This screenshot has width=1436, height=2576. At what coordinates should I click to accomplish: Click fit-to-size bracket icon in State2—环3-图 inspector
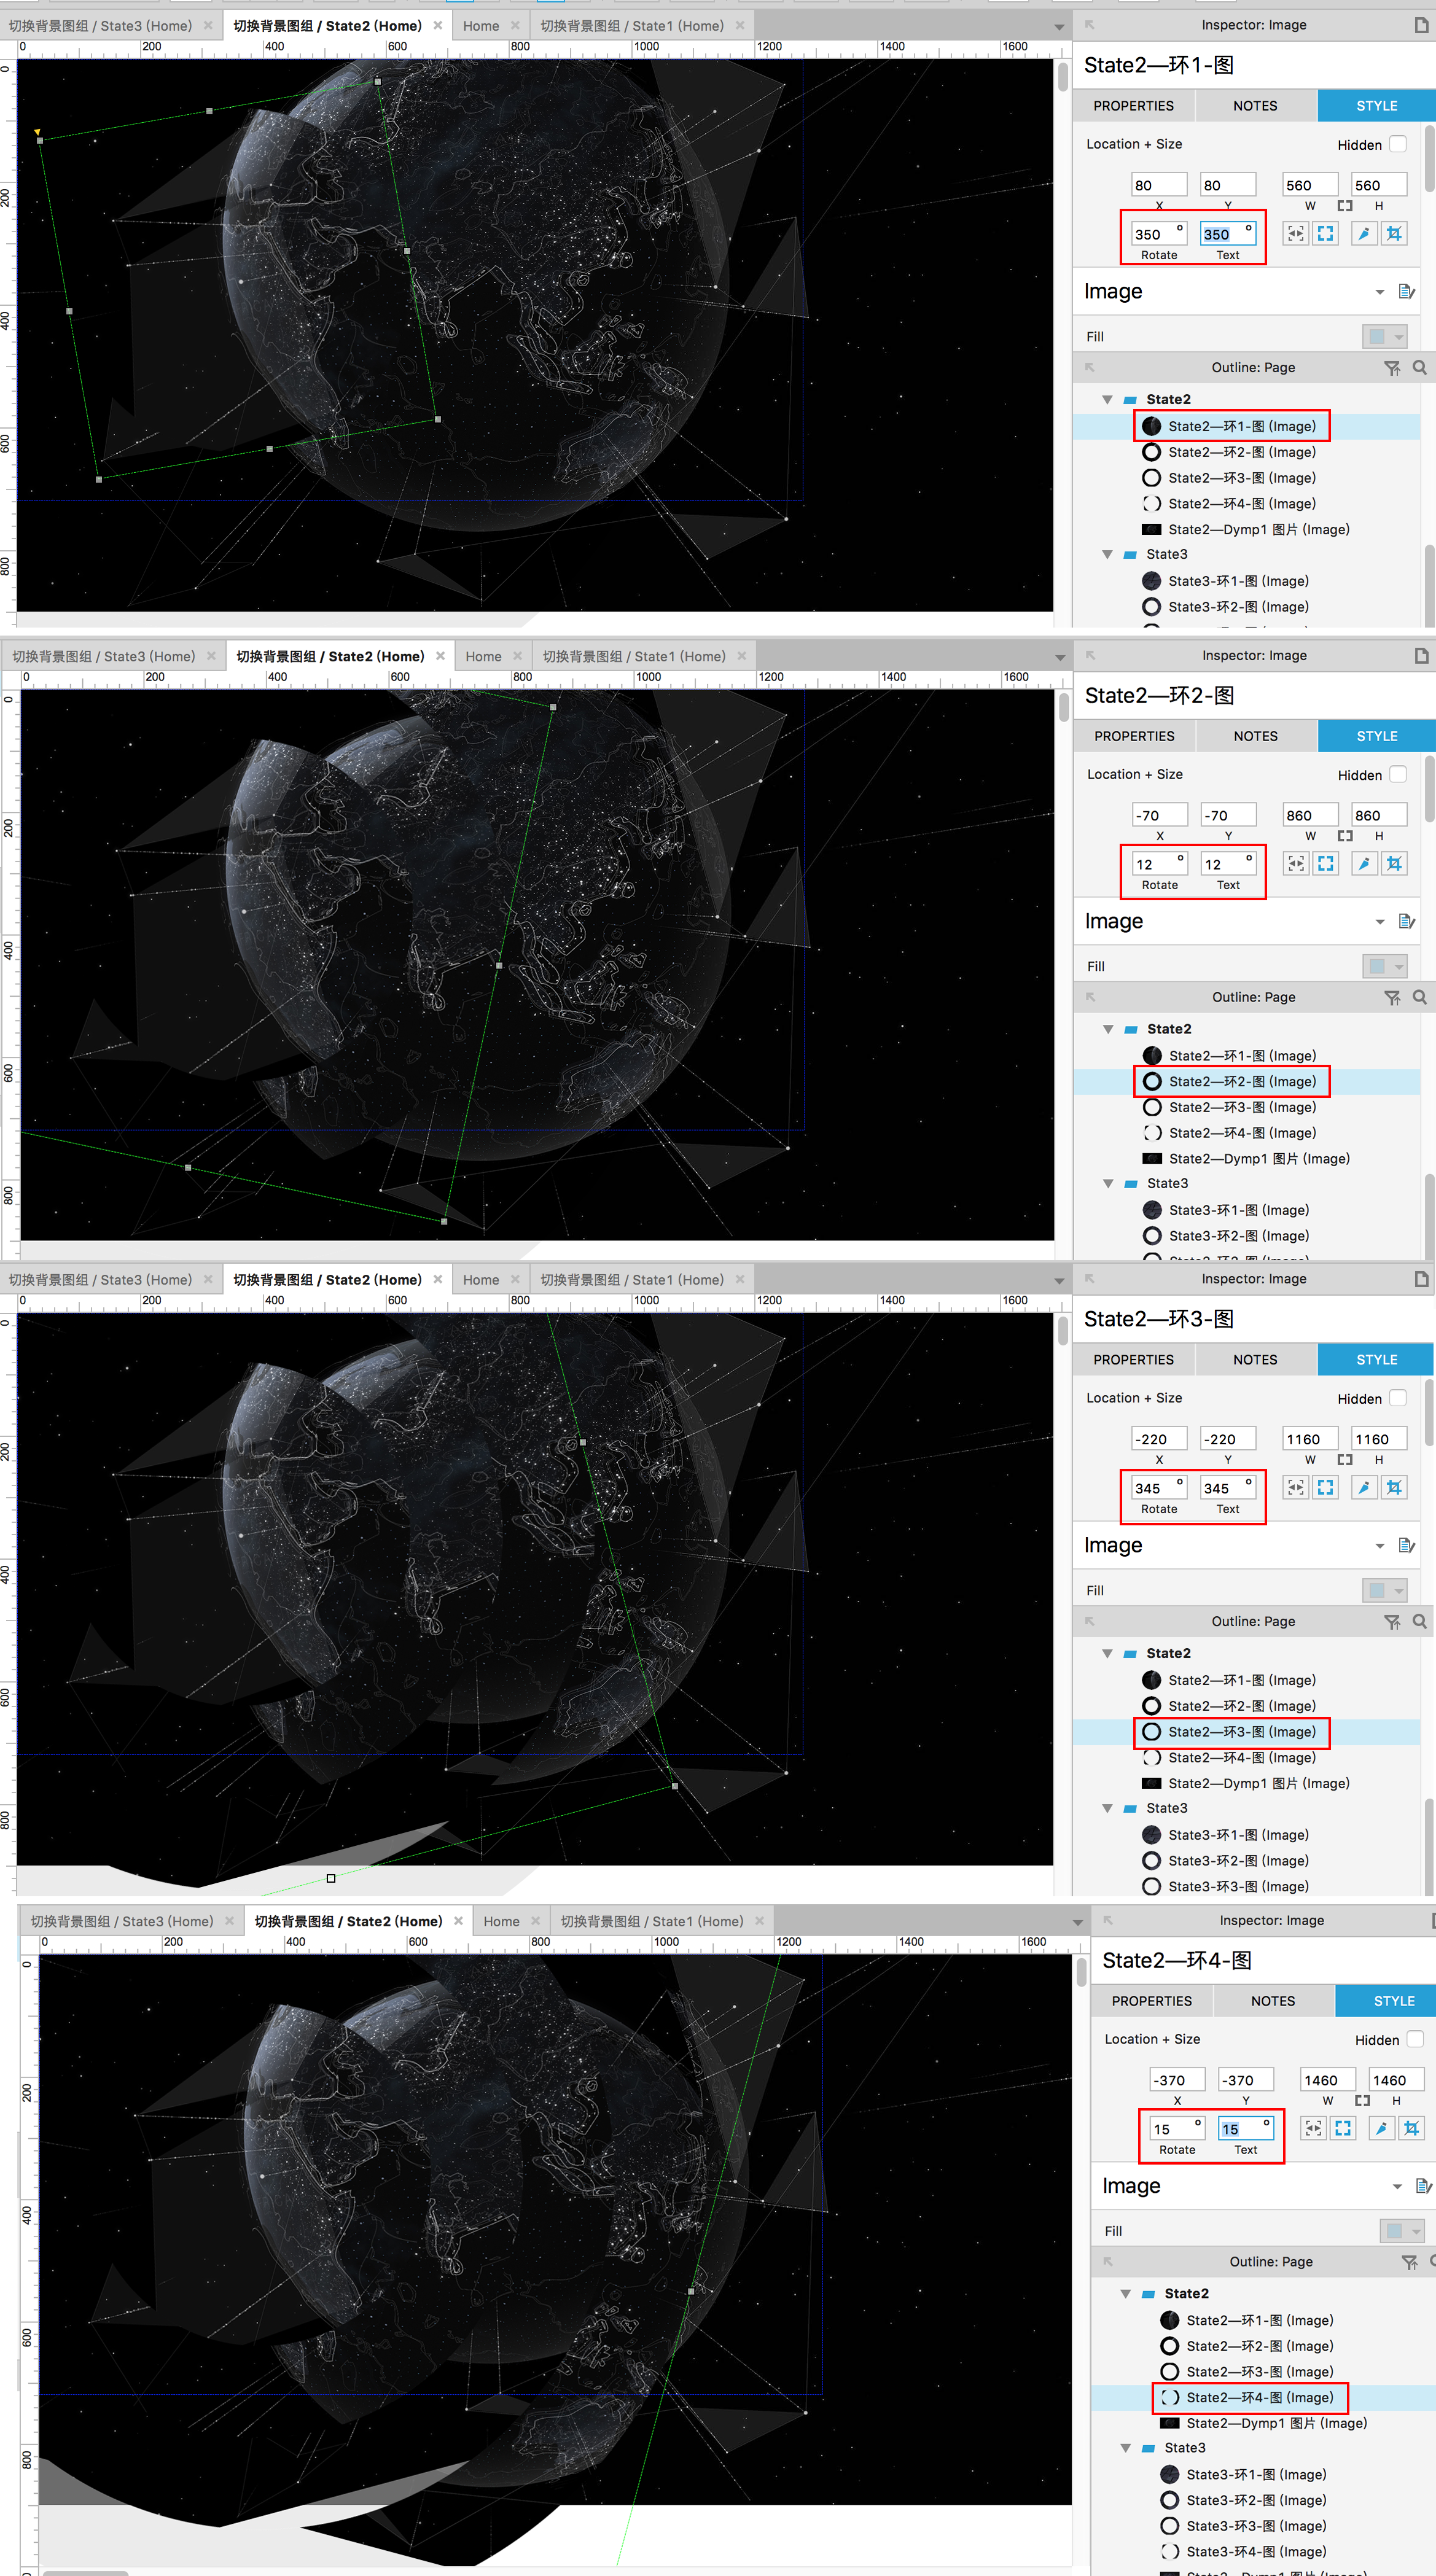[1325, 1487]
